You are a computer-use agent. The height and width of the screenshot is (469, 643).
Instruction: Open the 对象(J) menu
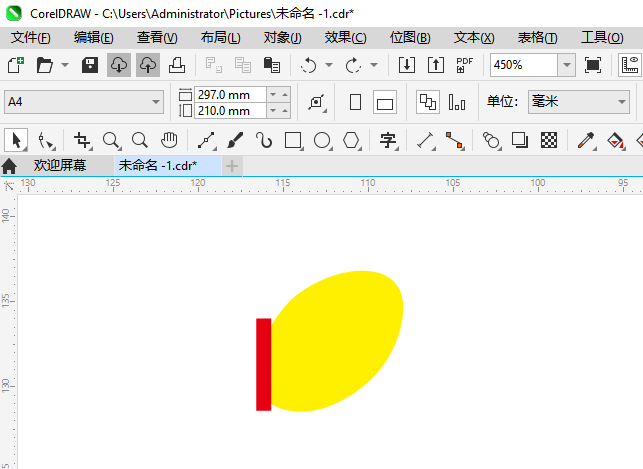point(283,38)
